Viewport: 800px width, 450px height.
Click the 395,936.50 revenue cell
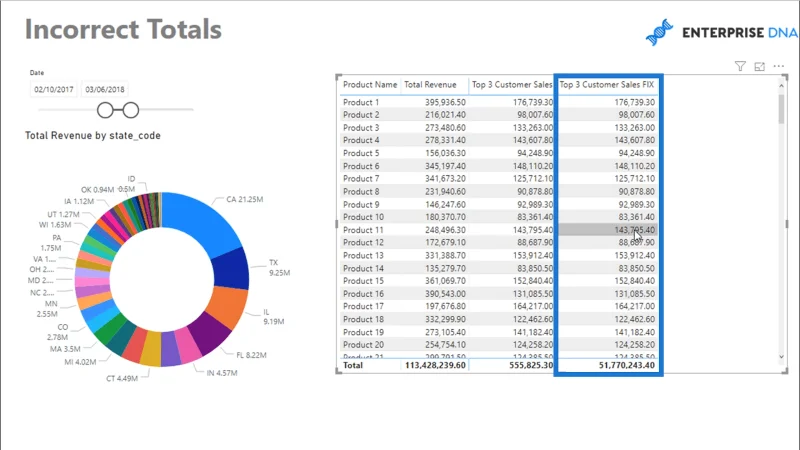coord(445,102)
